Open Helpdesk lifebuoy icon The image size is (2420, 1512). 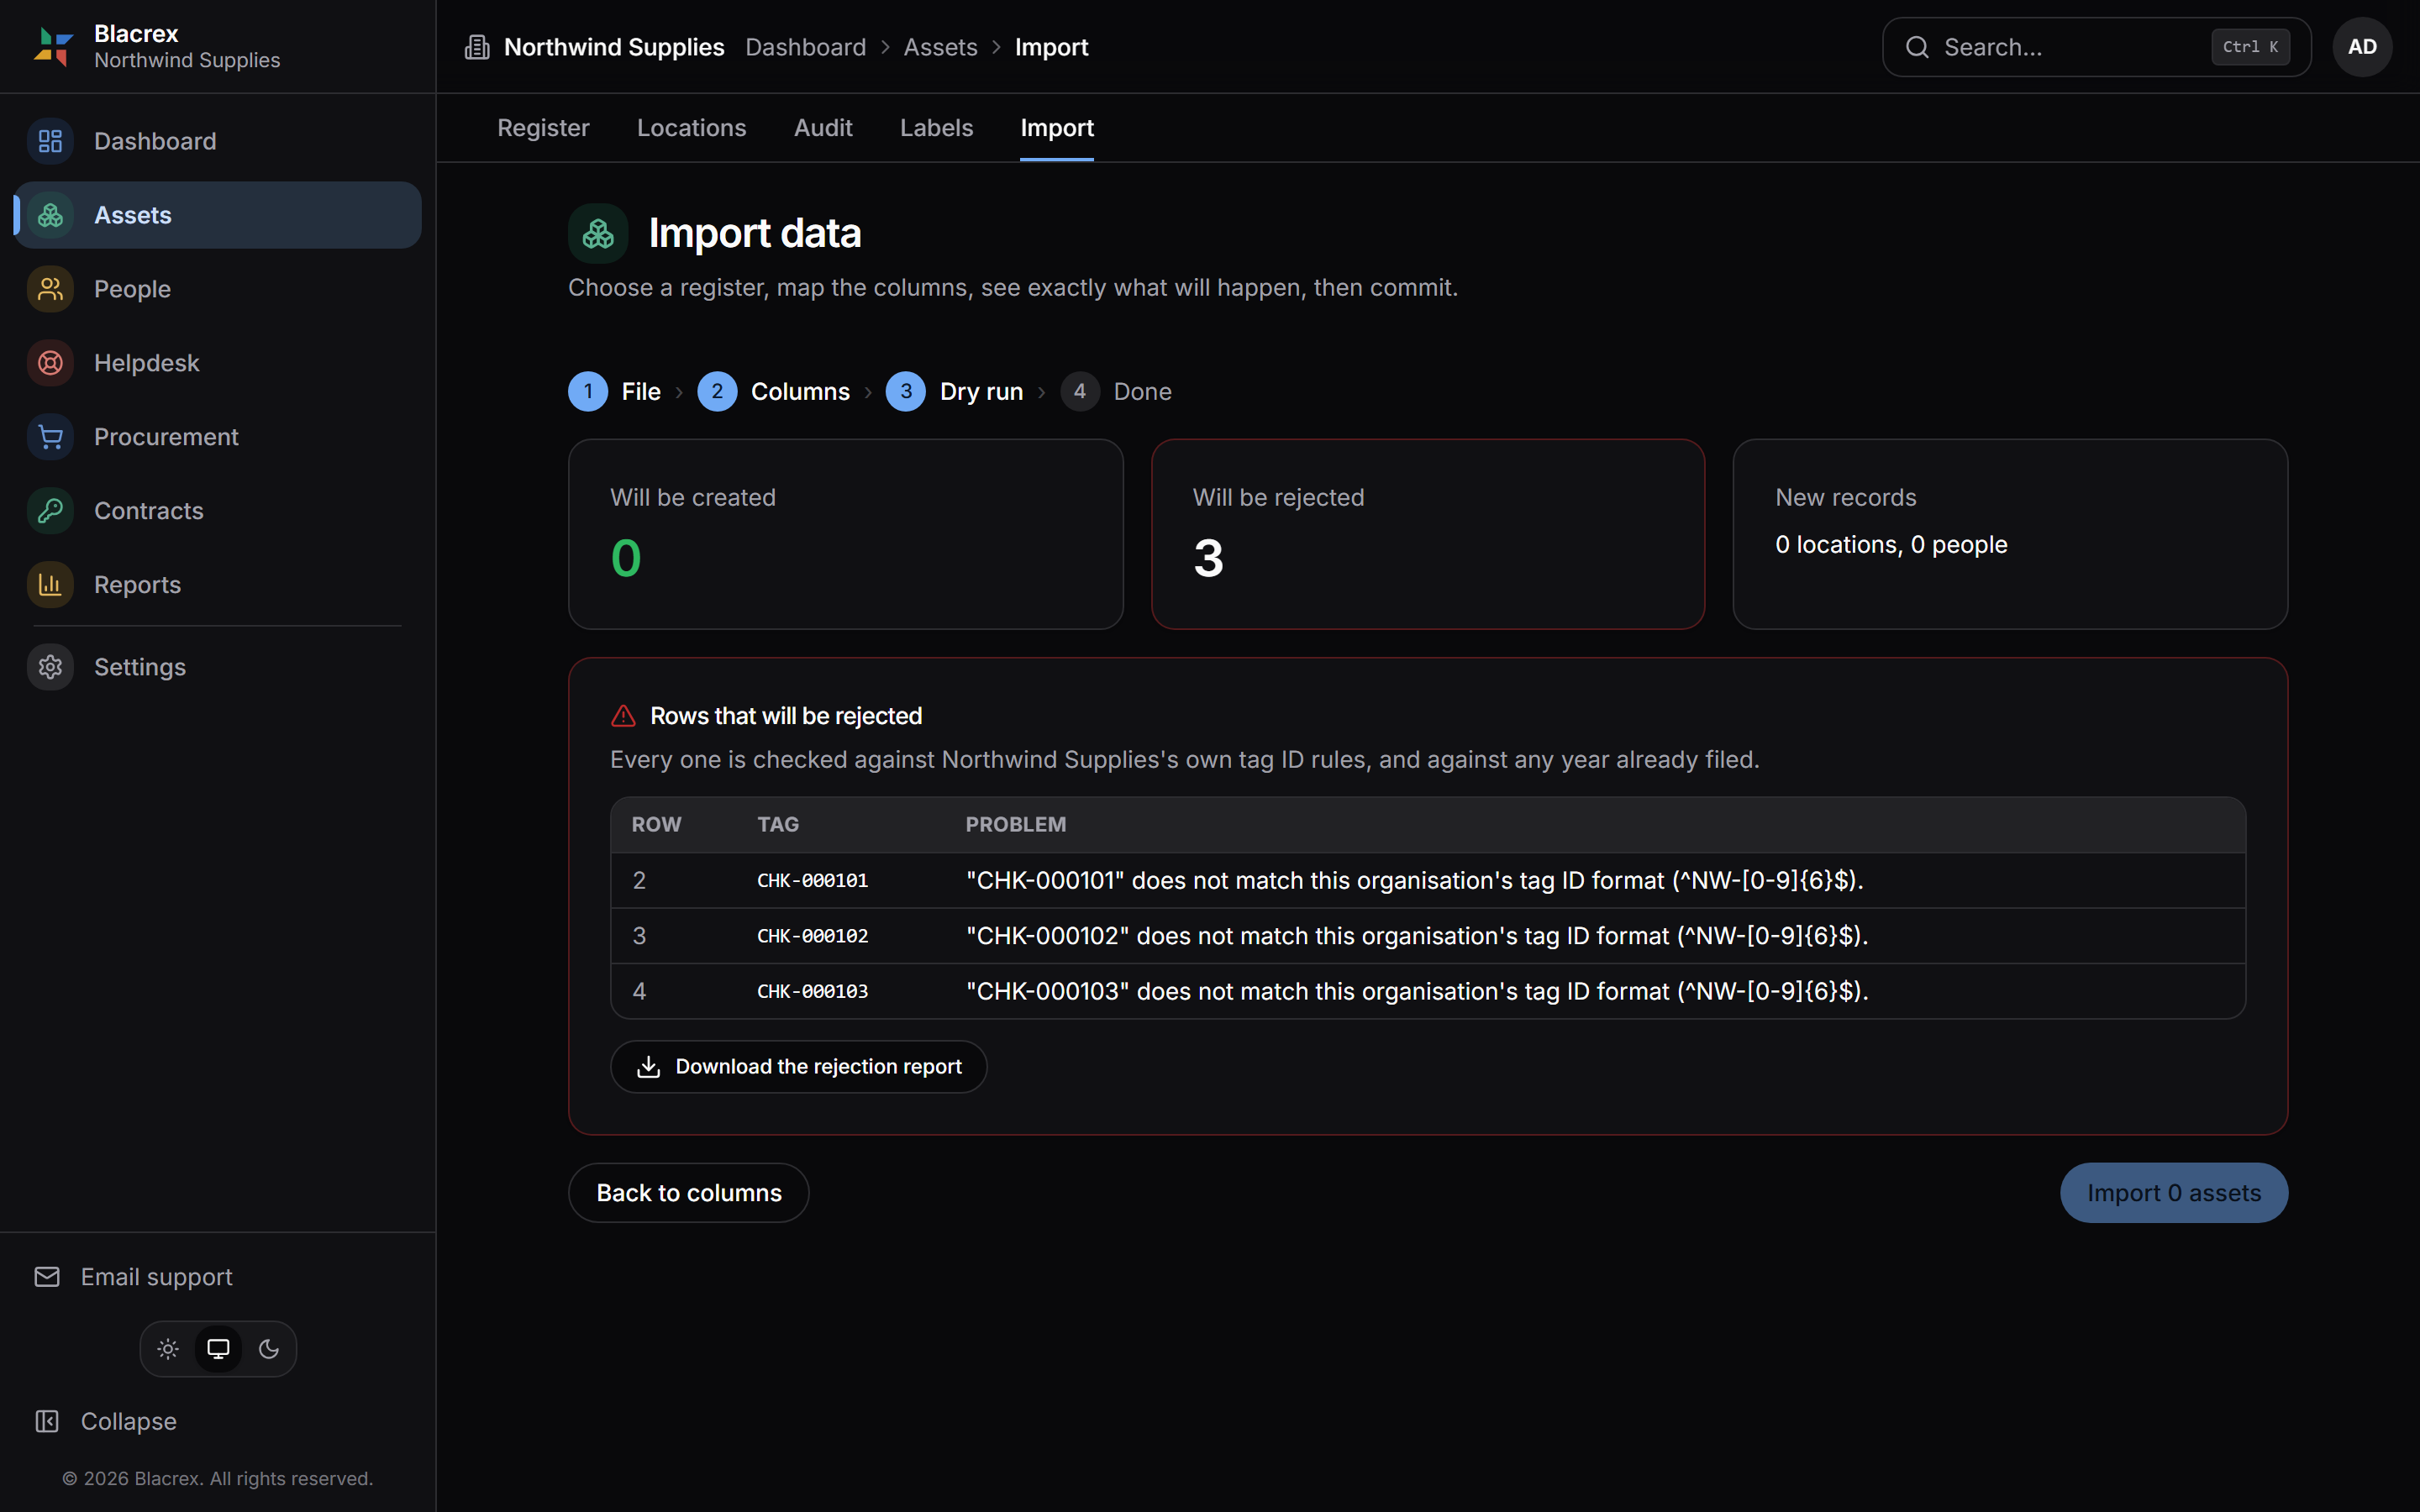point(50,363)
